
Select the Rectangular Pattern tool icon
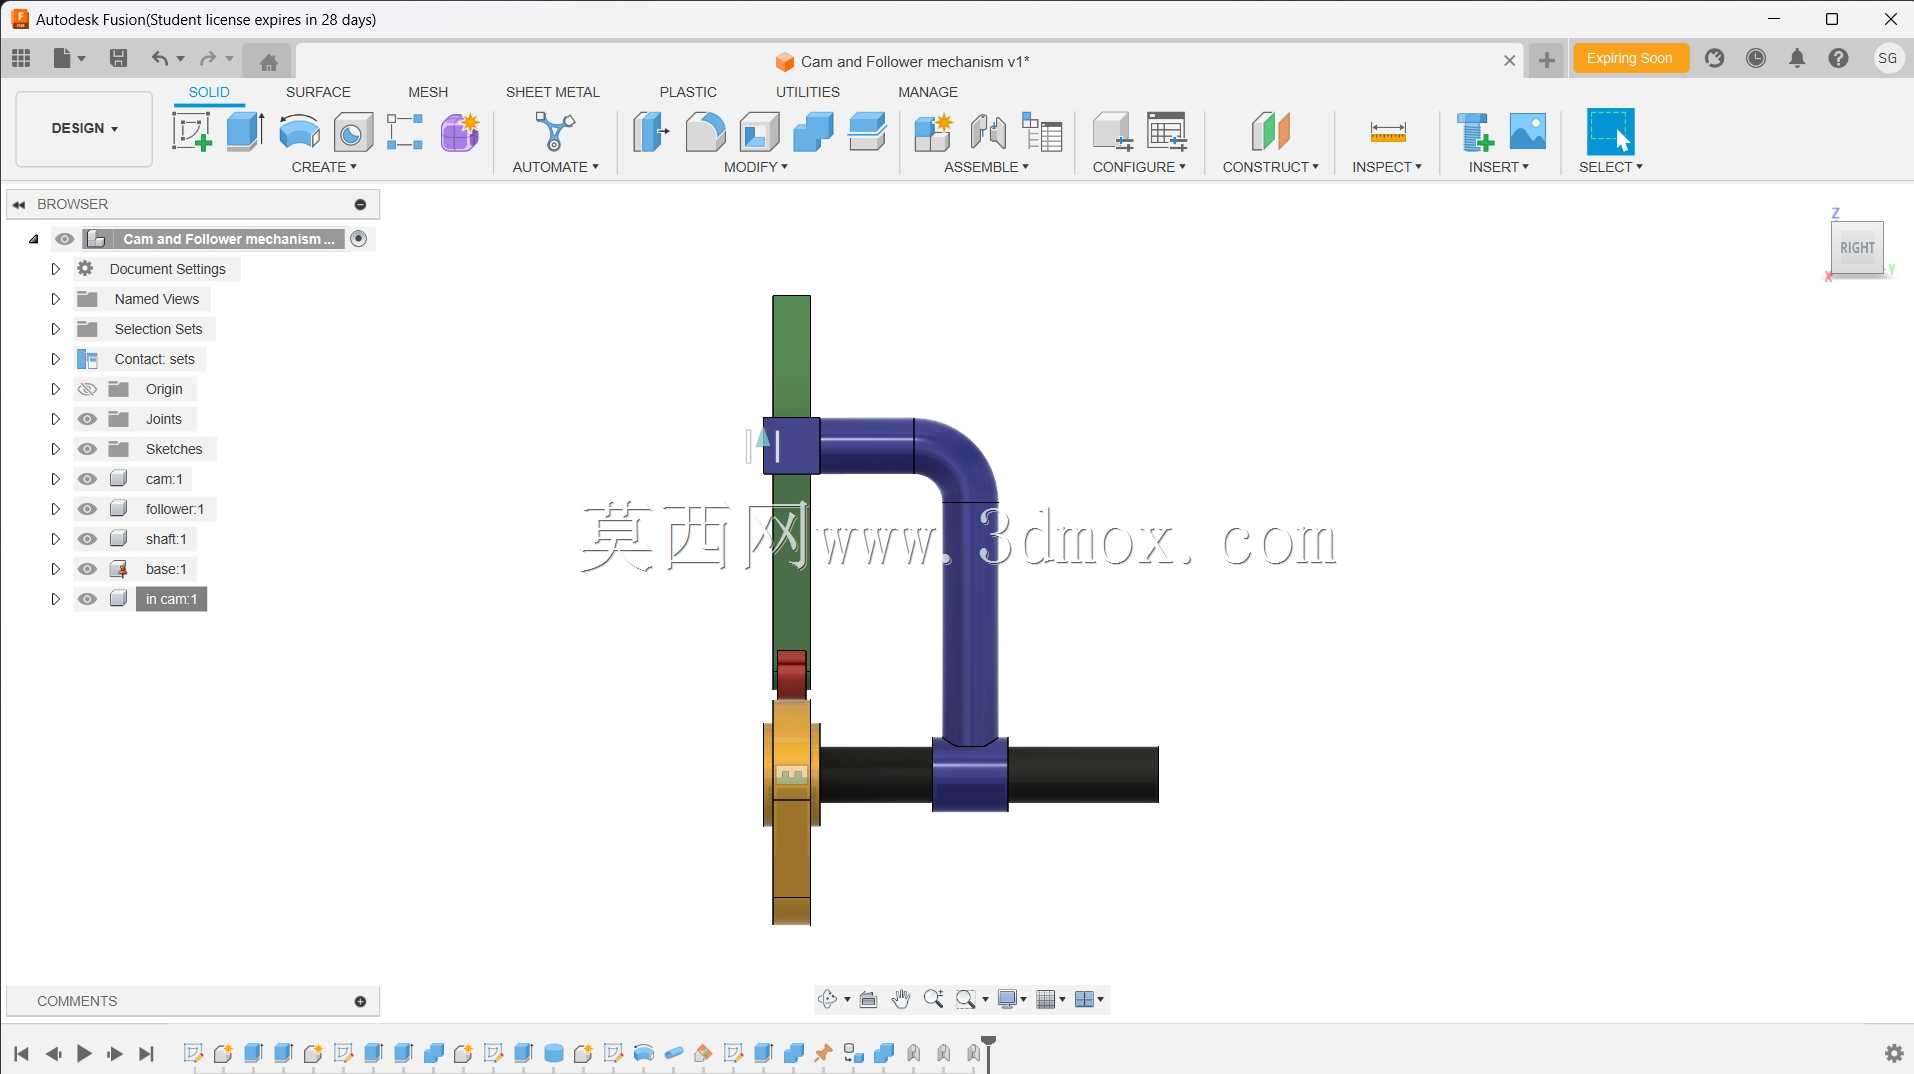click(405, 131)
